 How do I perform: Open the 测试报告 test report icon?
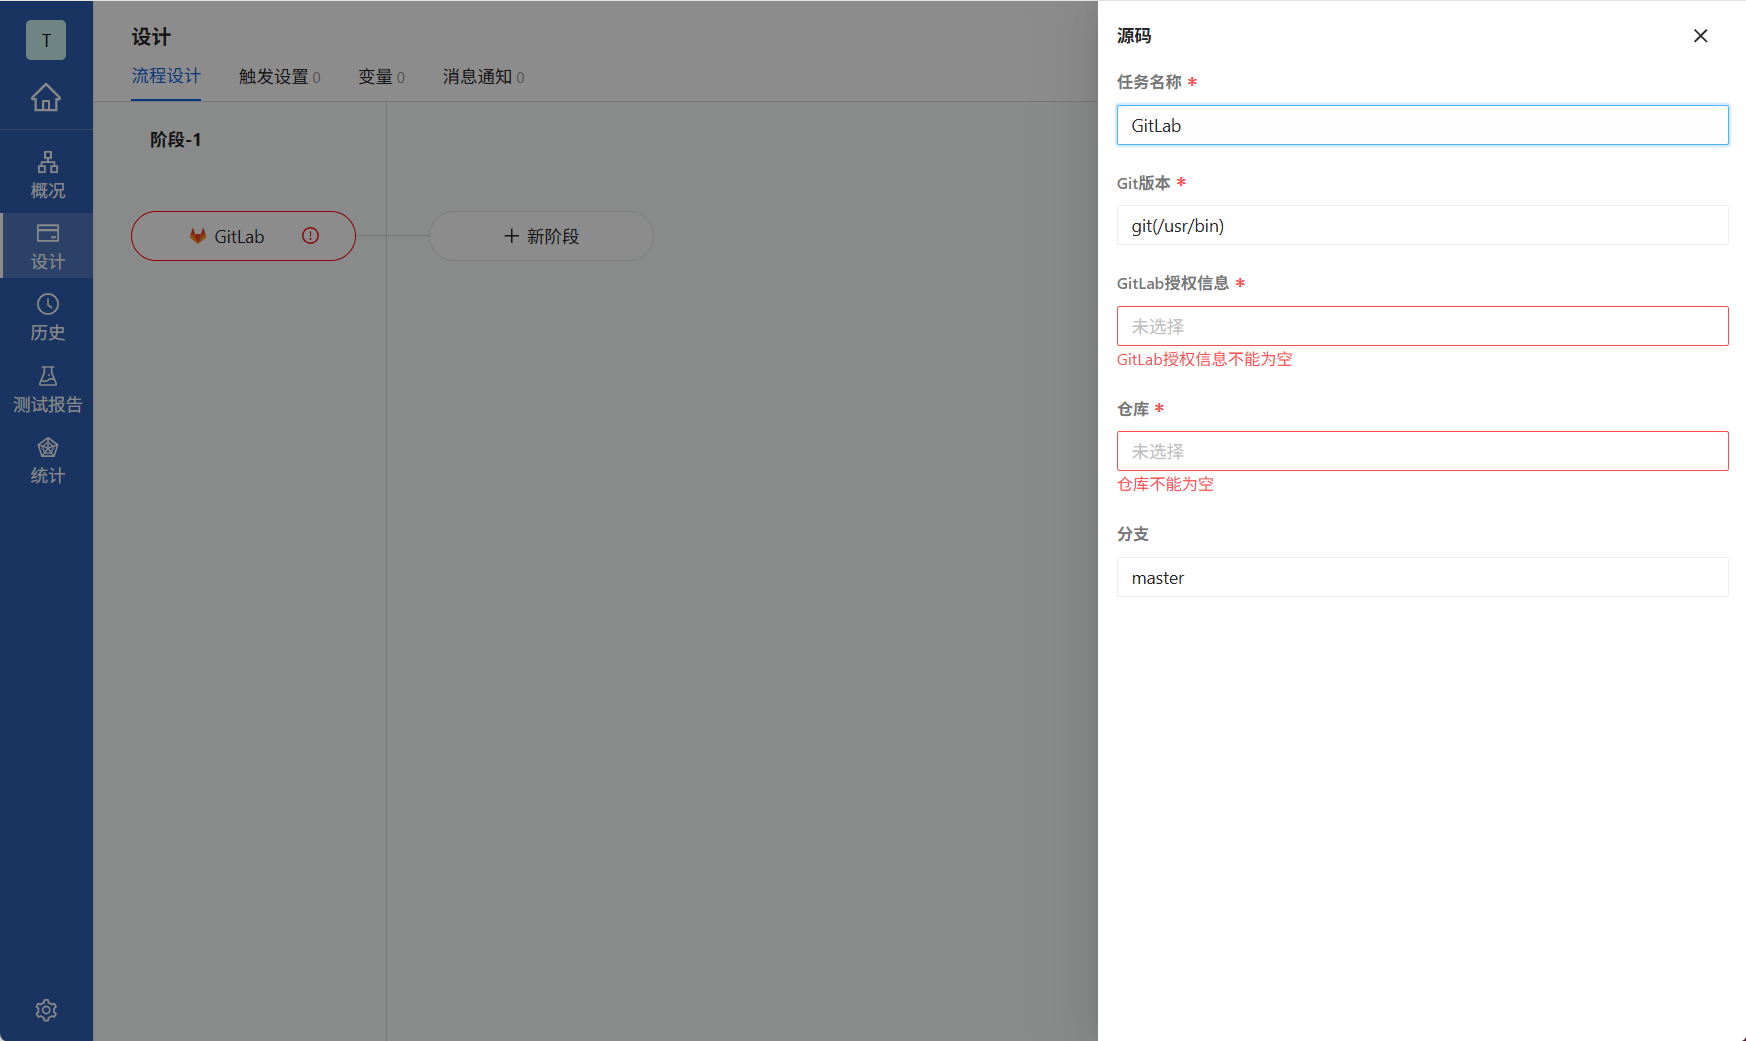pos(46,389)
